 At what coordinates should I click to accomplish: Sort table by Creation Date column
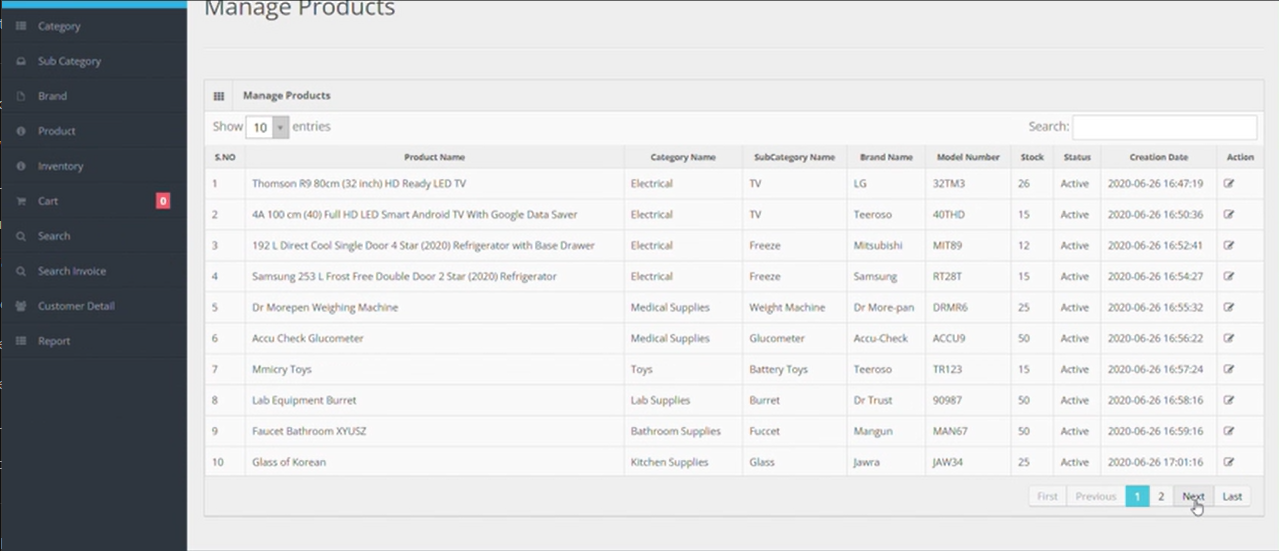coord(1158,157)
